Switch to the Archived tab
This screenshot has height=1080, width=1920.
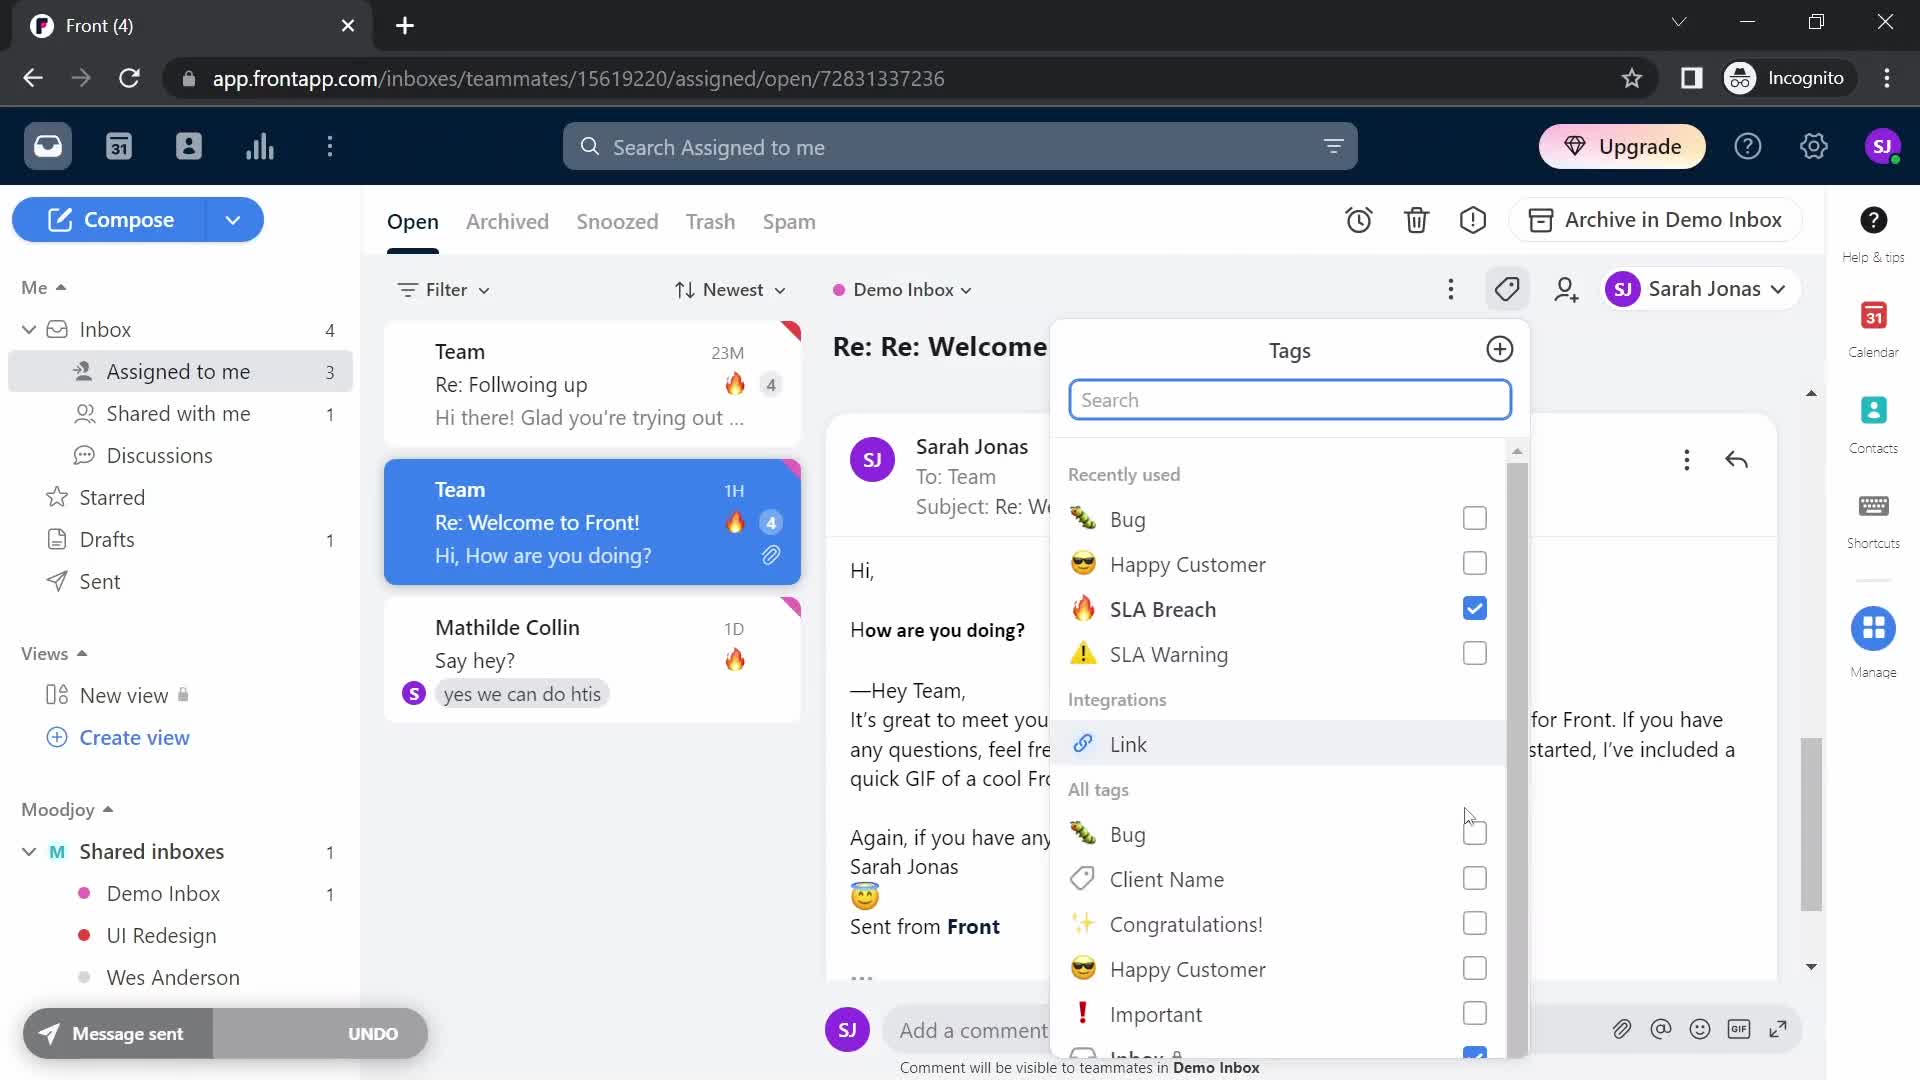(507, 222)
